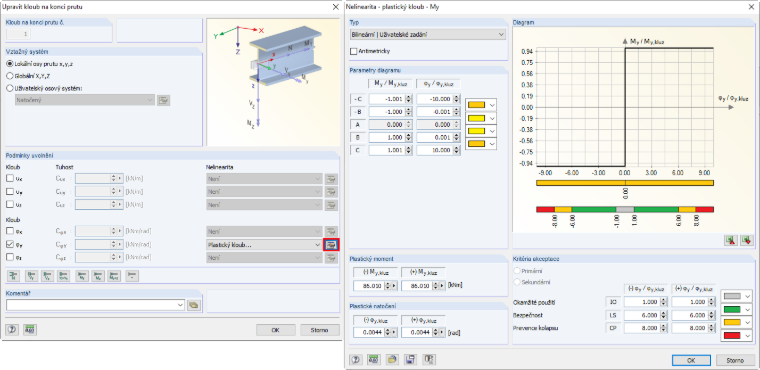Select the Primární criteria radio option

coord(517,271)
